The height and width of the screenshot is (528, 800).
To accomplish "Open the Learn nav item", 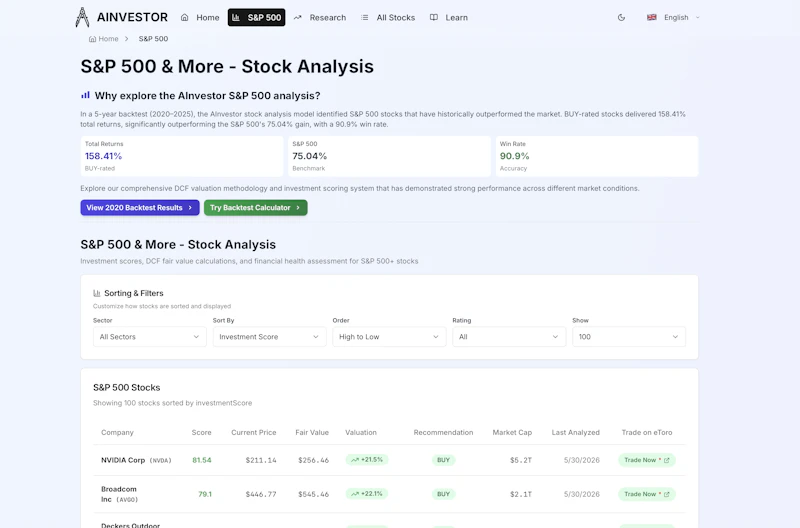I will click(449, 17).
